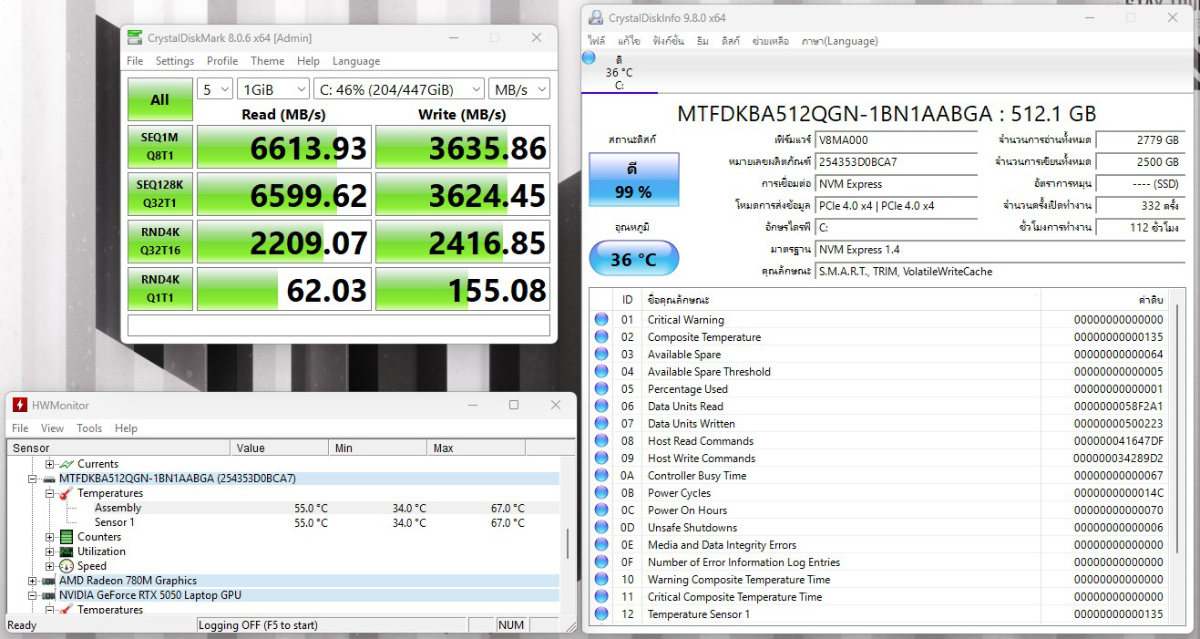
Task: Open the MB/s unit dropdown
Action: [x=519, y=89]
